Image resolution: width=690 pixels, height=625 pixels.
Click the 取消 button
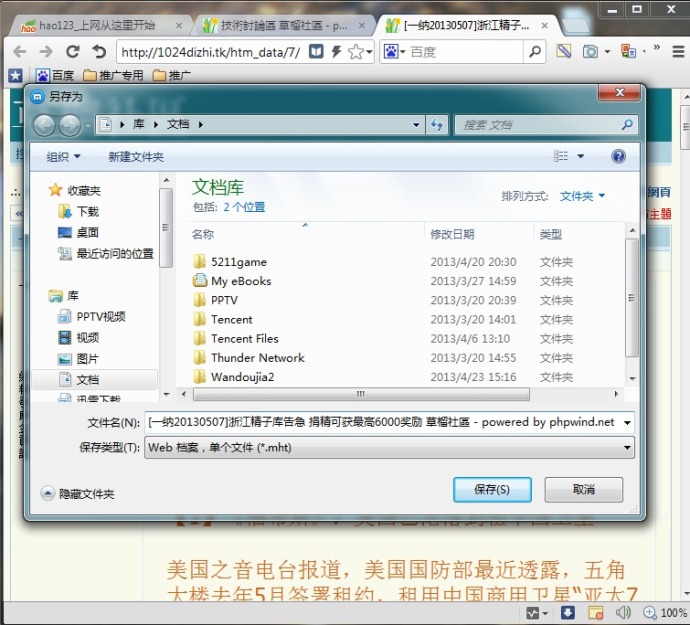[x=584, y=489]
